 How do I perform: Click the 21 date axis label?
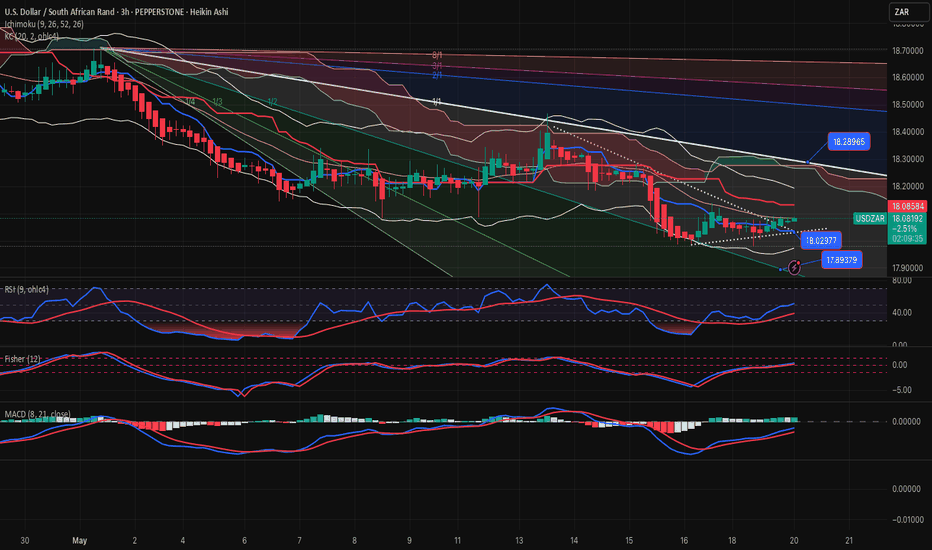(849, 540)
